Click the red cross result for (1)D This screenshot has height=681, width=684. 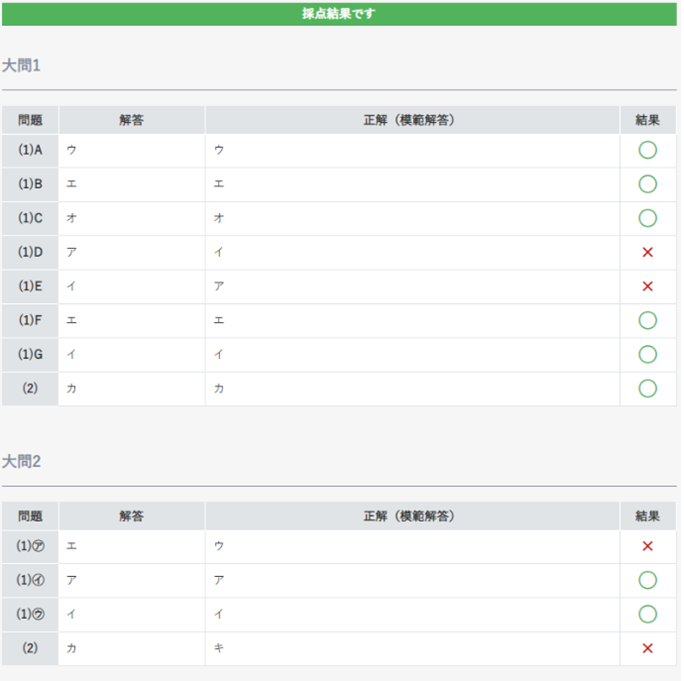point(647,252)
